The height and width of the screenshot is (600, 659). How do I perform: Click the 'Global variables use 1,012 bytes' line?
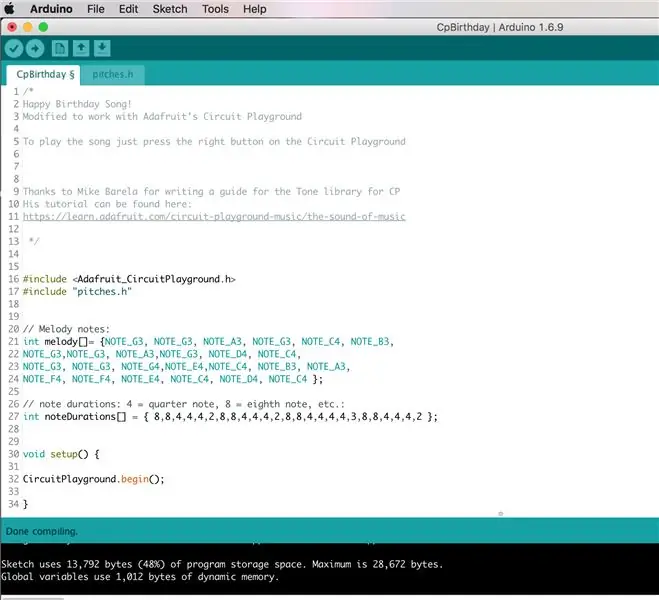point(140,577)
